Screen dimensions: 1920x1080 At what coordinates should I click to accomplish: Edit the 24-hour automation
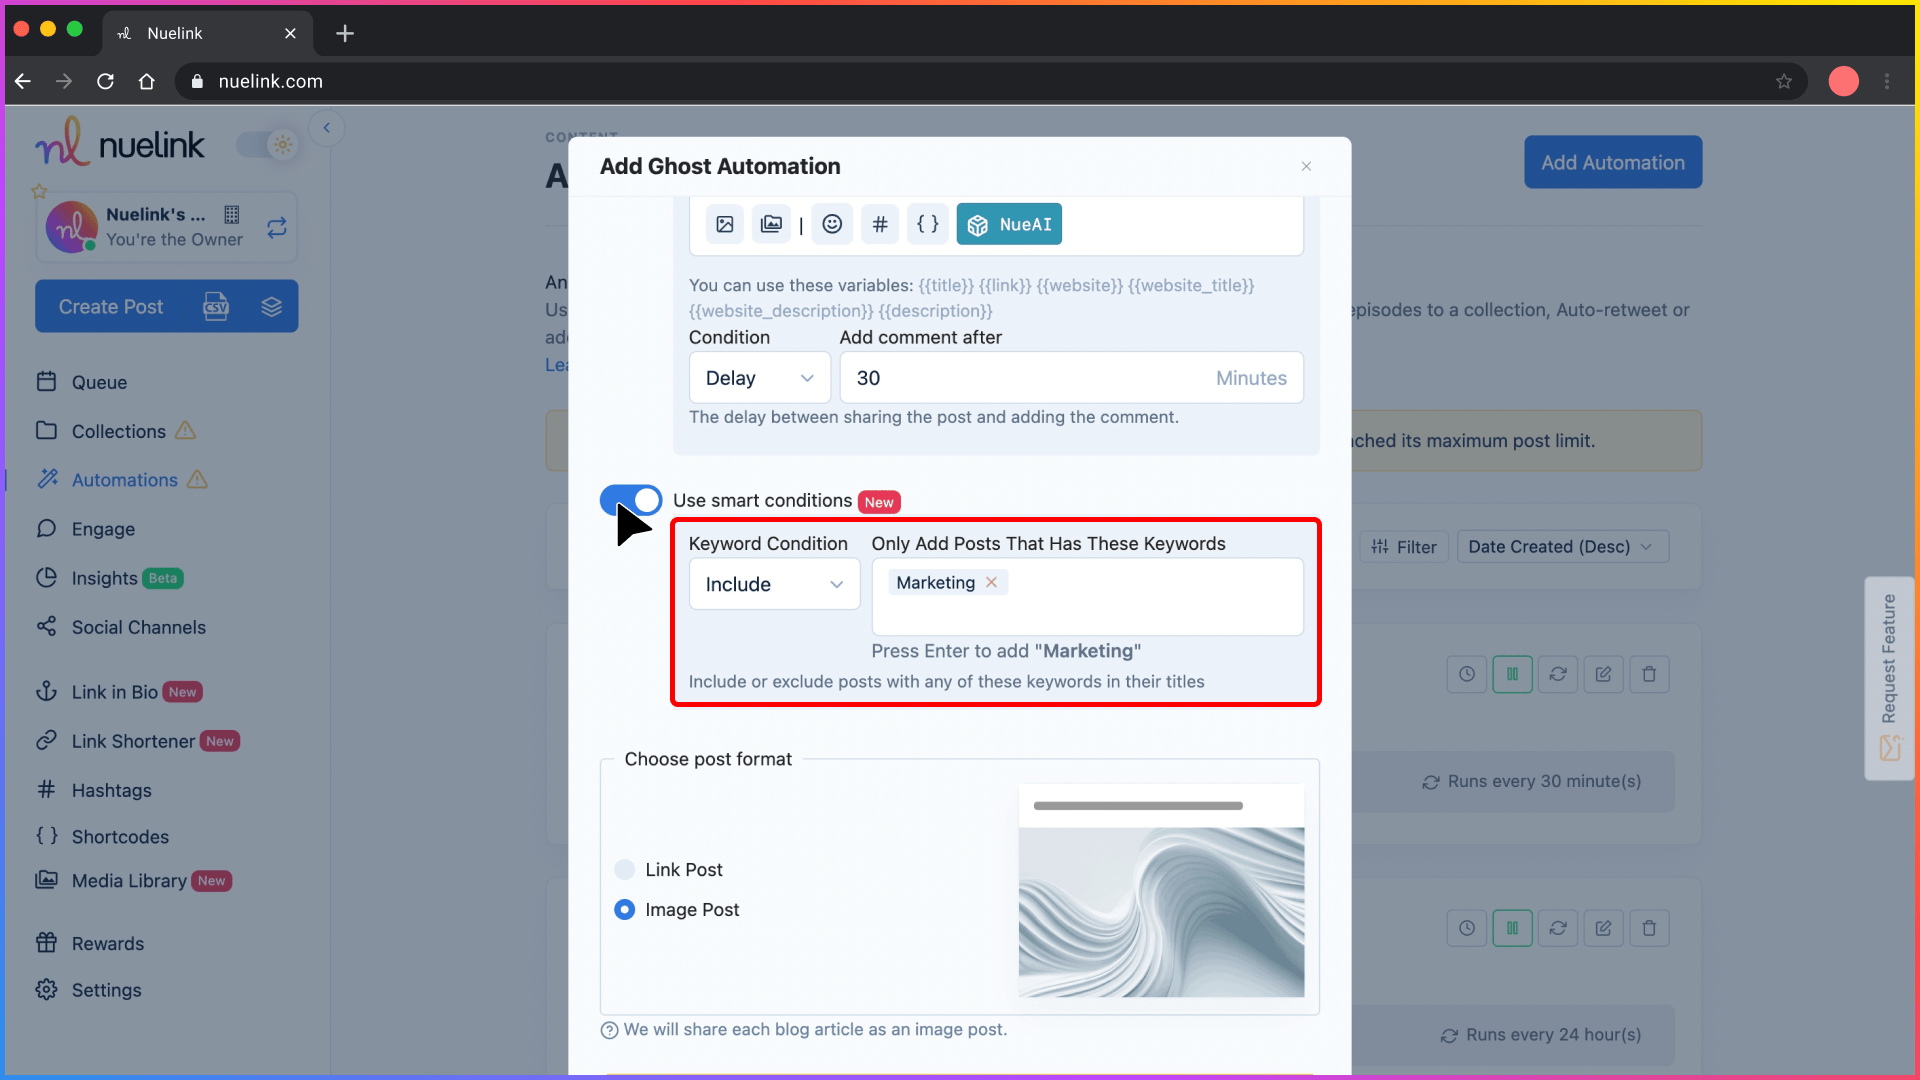(1604, 928)
